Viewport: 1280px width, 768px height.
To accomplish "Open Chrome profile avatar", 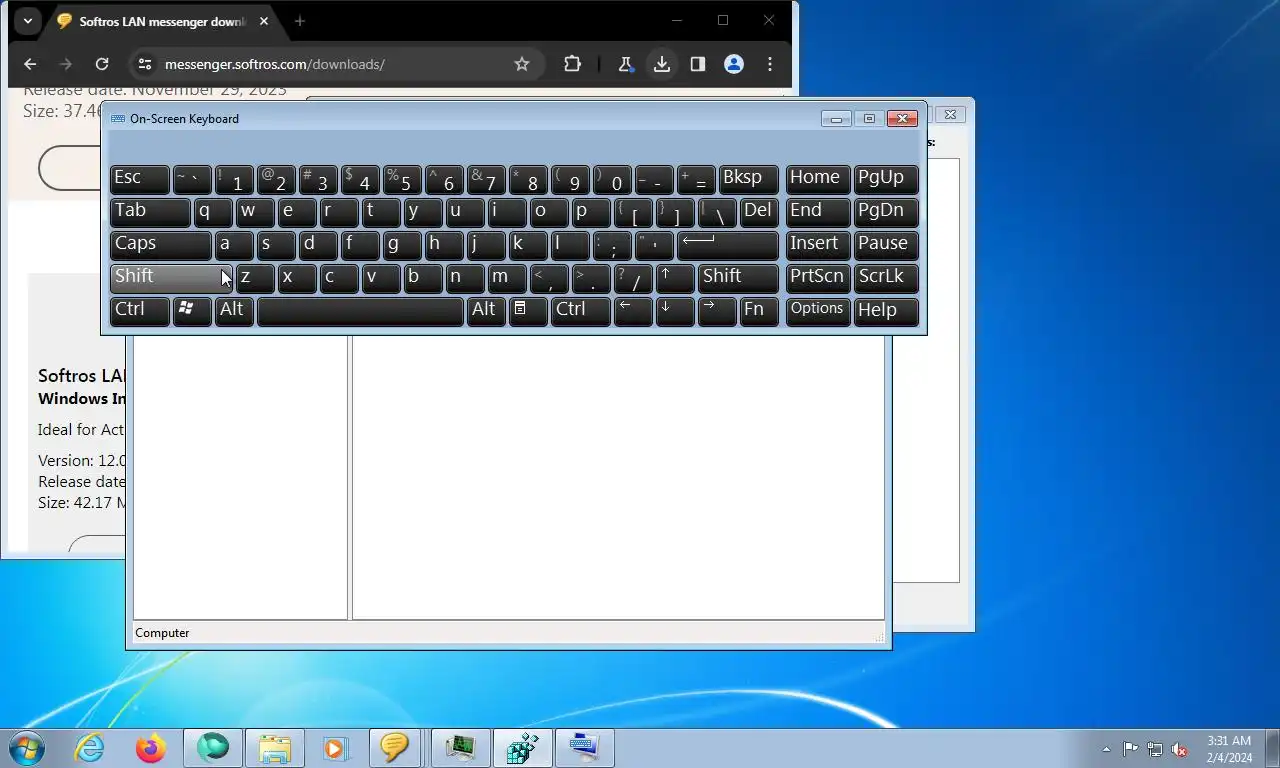I will 734,64.
